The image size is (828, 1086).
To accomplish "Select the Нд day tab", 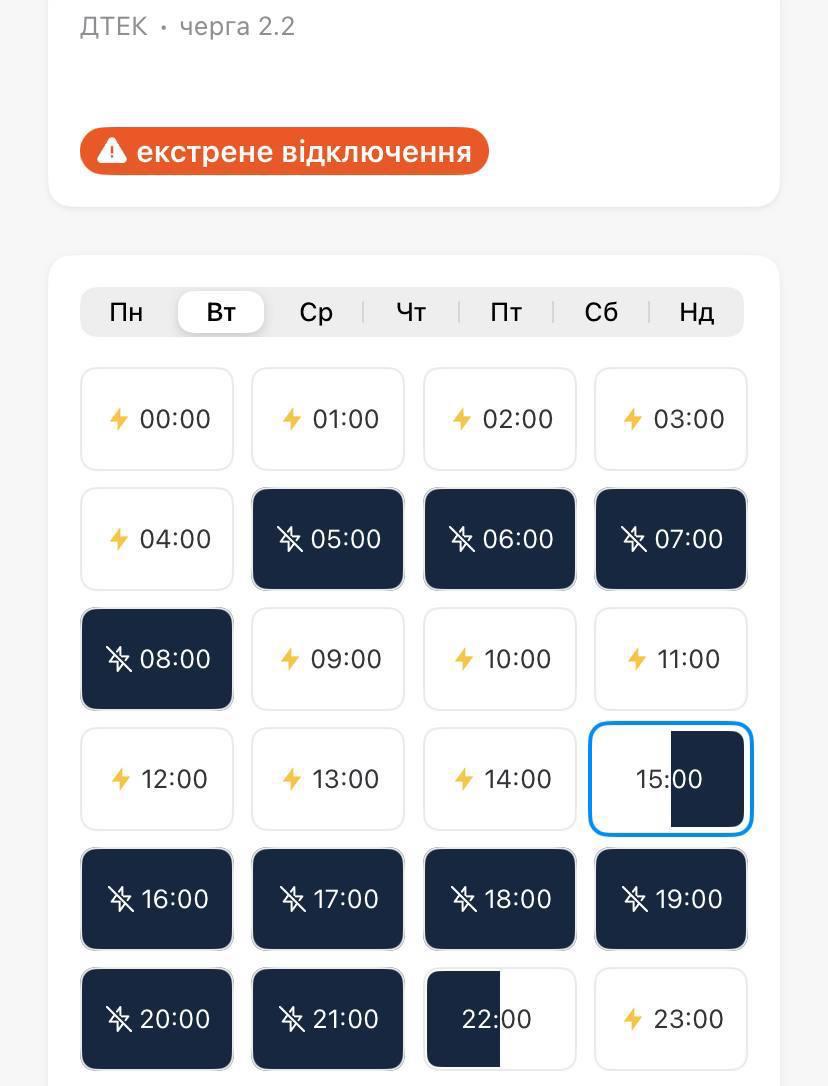I will pos(696,312).
